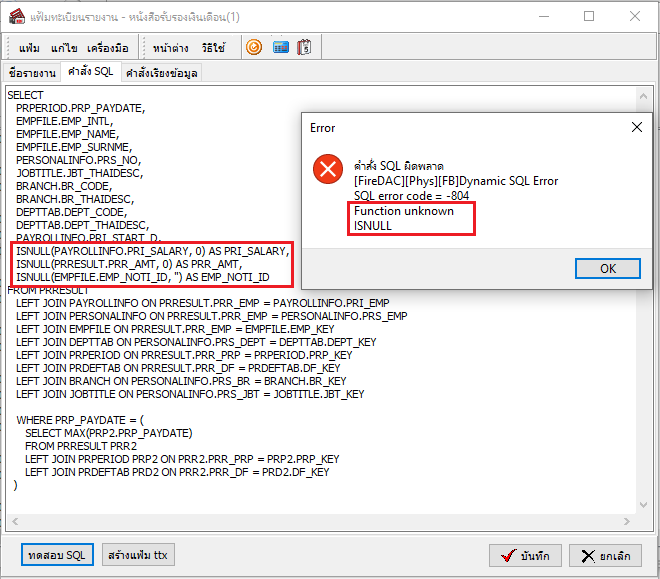Image resolution: width=660 pixels, height=579 pixels.
Task: Click the ทดสอบ SQL button
Action: click(57, 554)
